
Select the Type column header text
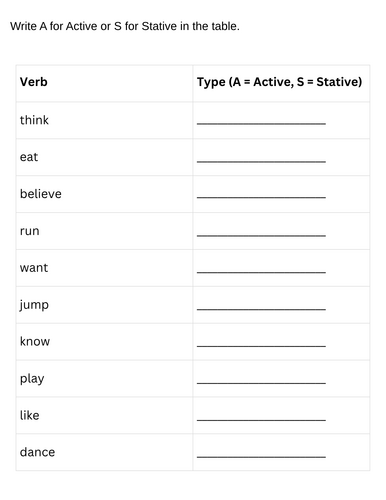279,82
